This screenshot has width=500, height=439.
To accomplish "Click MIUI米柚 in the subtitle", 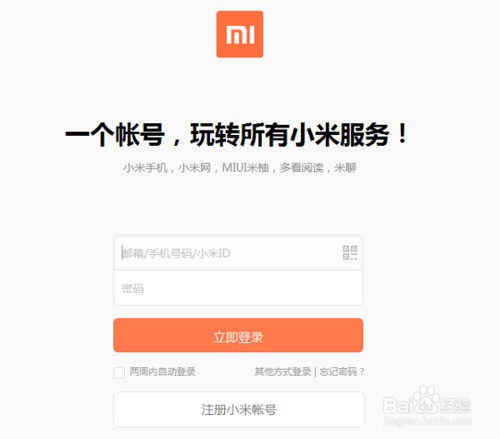I will [245, 168].
